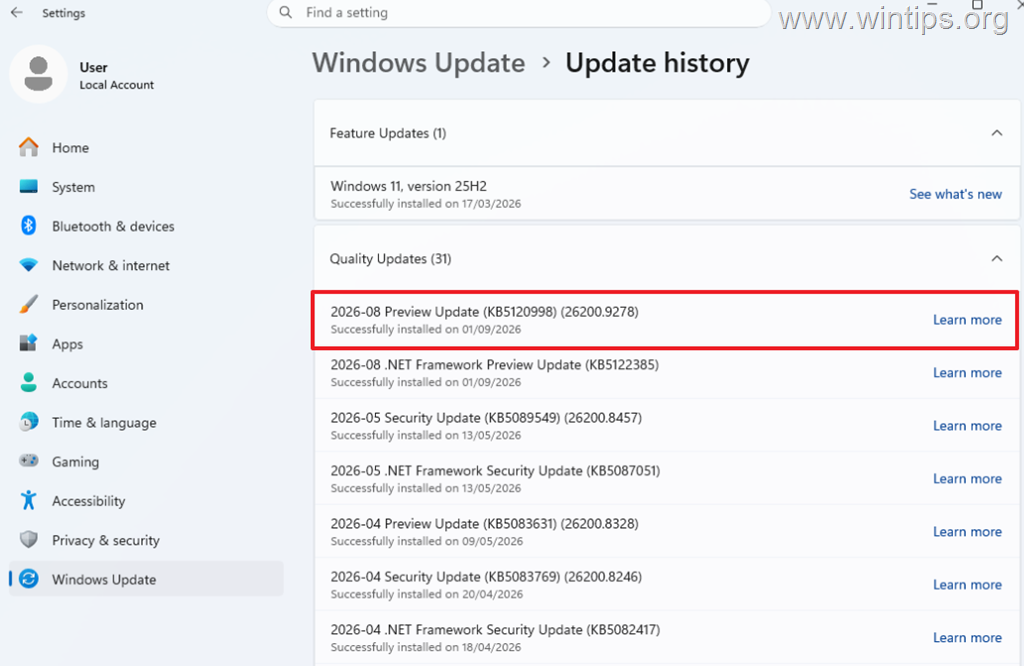Click the Personalization paintbrush icon
Image resolution: width=1024 pixels, height=666 pixels.
28,304
